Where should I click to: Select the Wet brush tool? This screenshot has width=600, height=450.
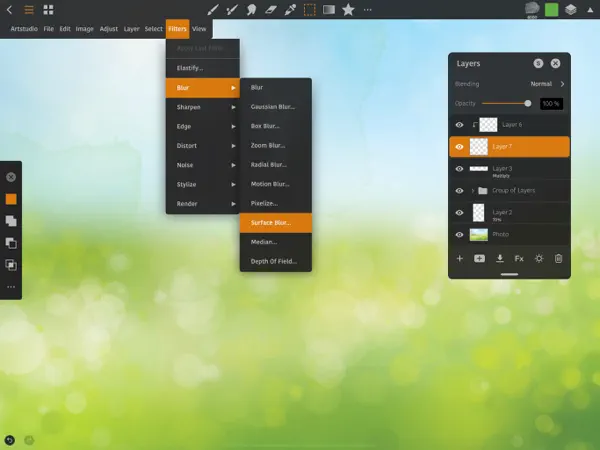(232, 10)
